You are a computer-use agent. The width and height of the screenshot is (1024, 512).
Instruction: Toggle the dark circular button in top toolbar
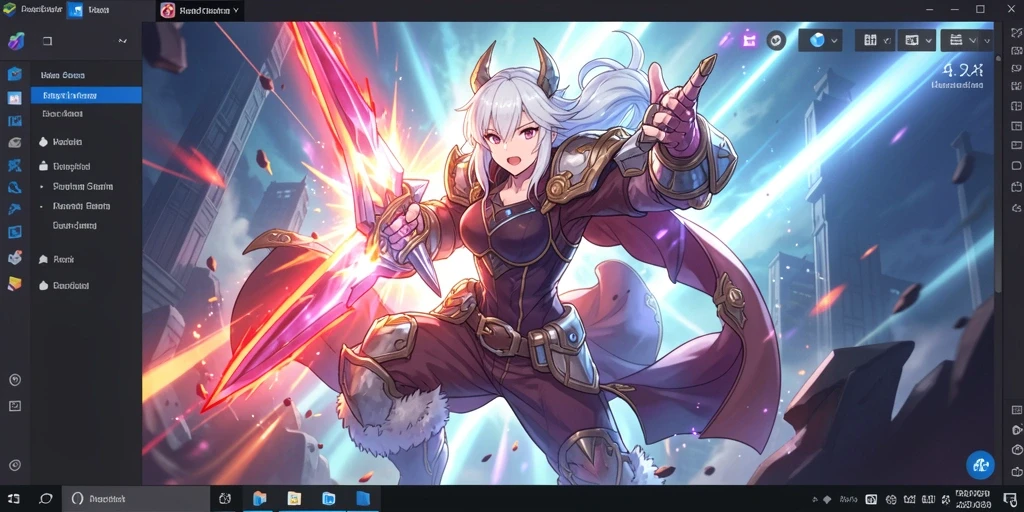click(776, 40)
